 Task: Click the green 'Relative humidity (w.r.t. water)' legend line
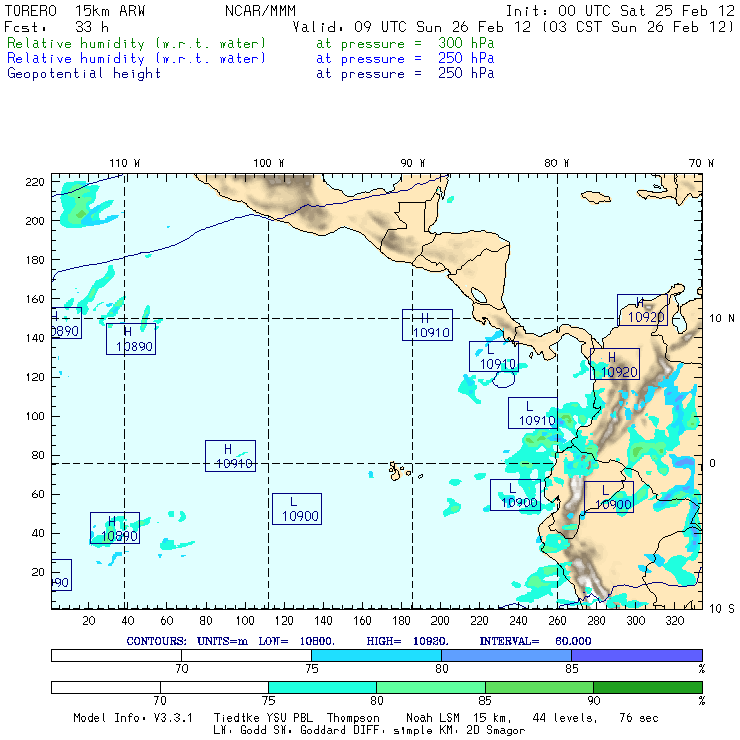click(x=136, y=43)
